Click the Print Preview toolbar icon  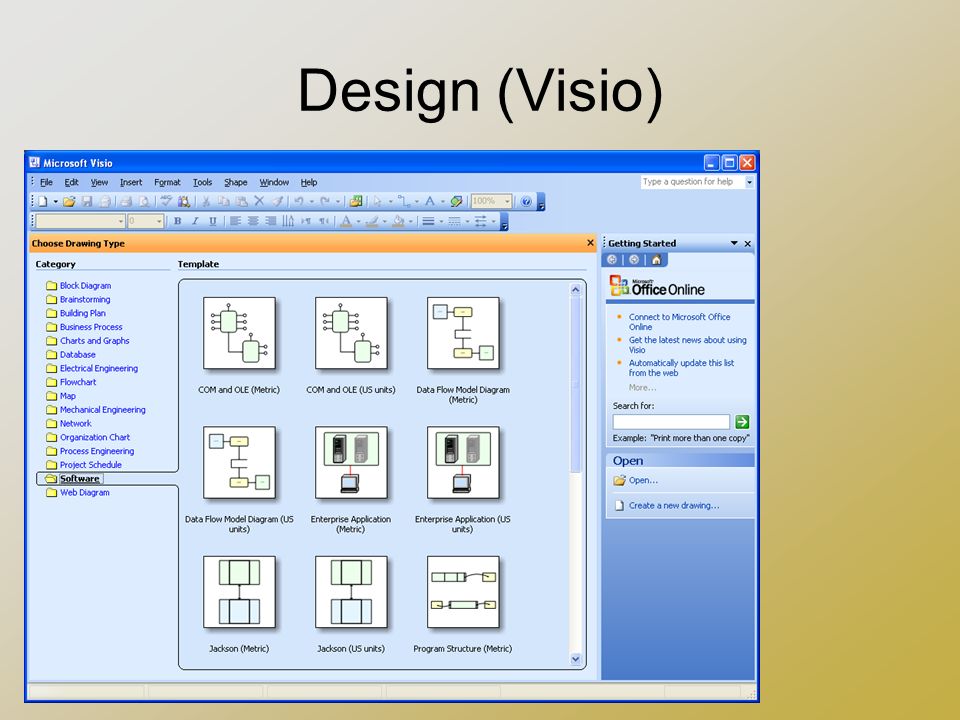pyautogui.click(x=144, y=201)
